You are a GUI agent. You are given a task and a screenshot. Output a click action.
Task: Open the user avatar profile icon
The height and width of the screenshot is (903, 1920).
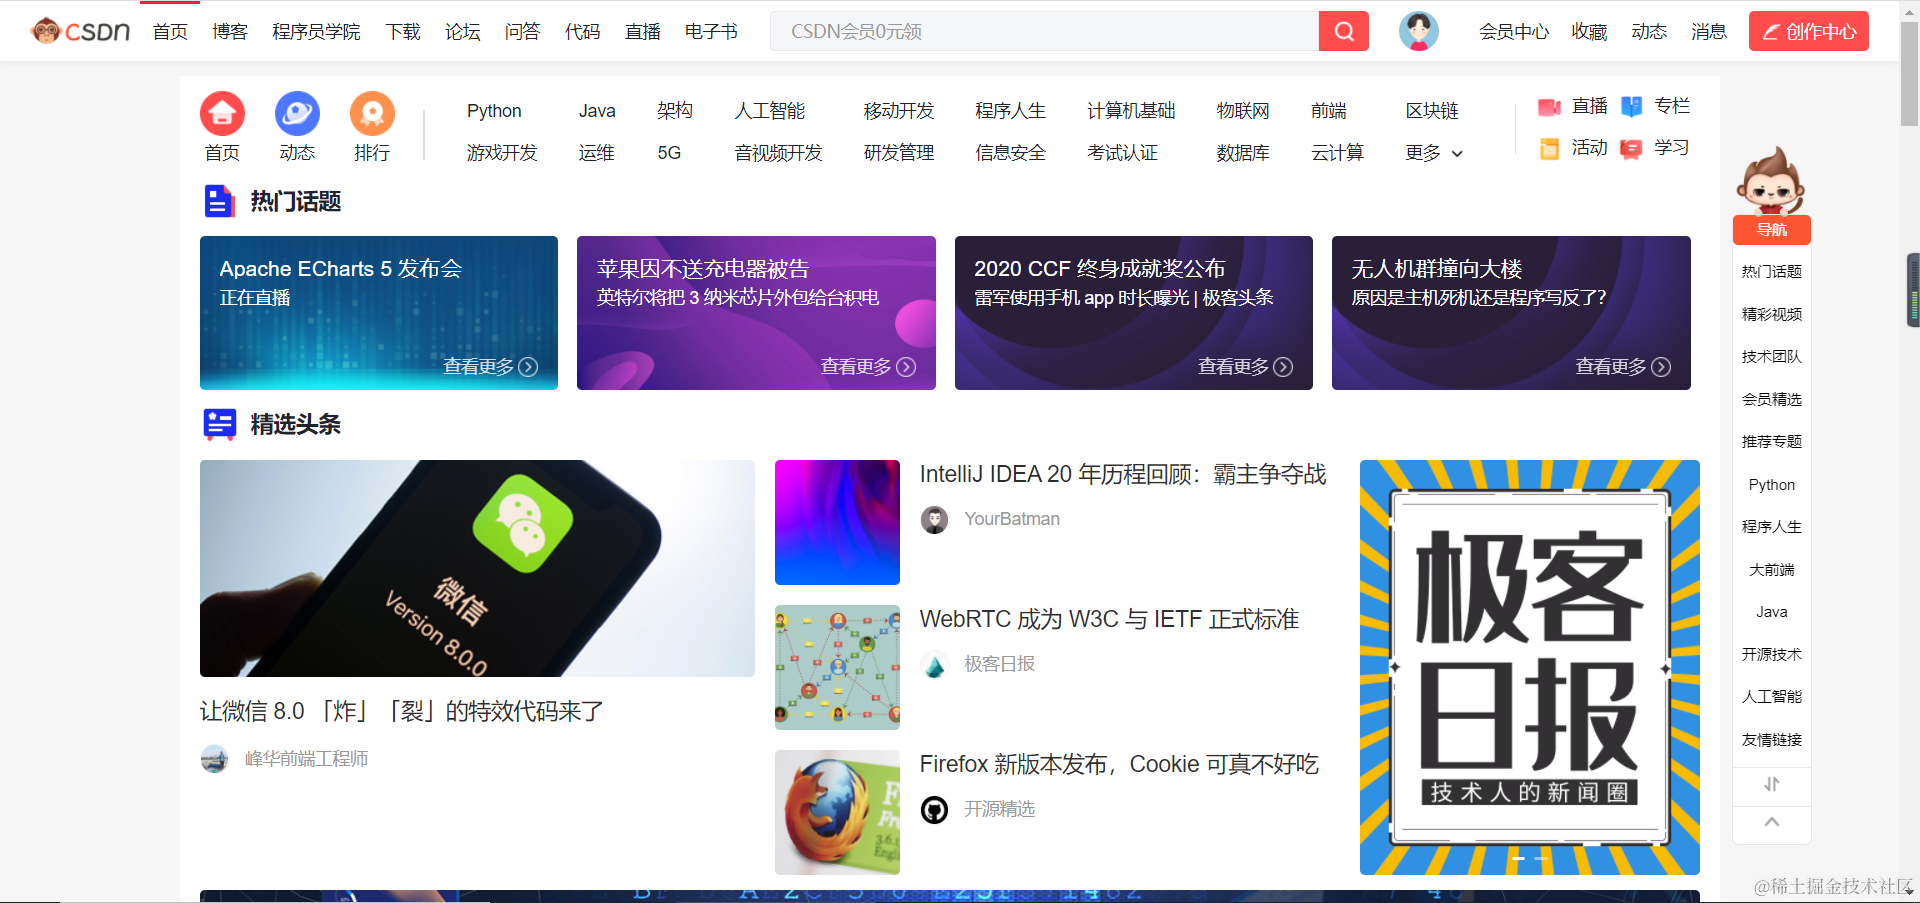1418,31
